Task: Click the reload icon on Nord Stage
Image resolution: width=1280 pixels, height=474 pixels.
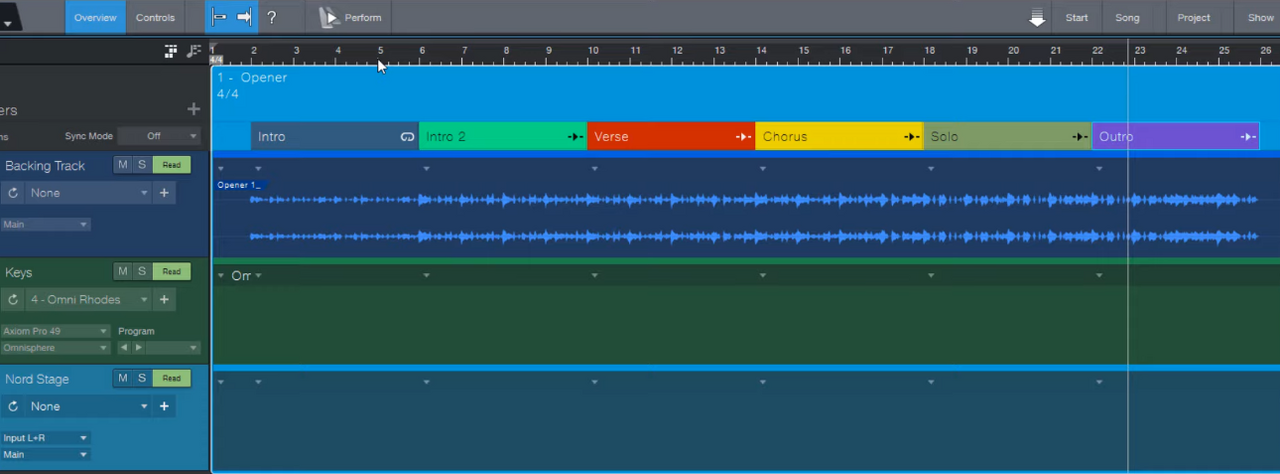Action: pyautogui.click(x=13, y=407)
